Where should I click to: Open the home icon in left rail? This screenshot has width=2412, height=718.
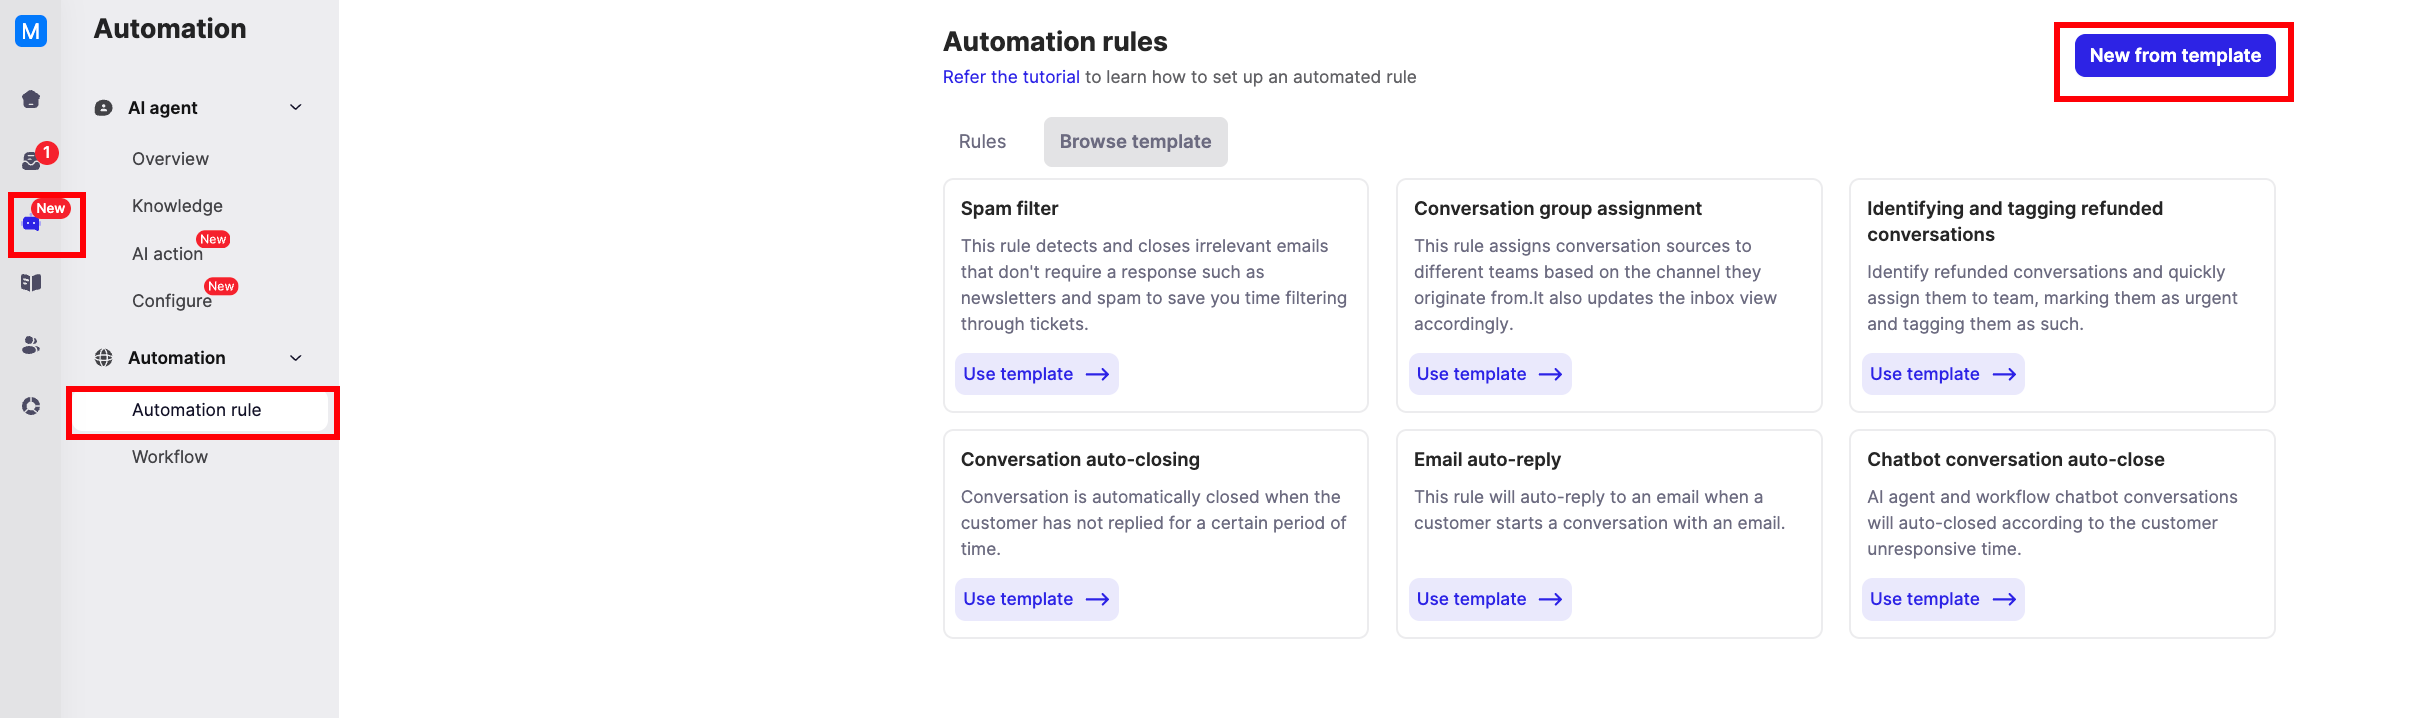coord(31,99)
